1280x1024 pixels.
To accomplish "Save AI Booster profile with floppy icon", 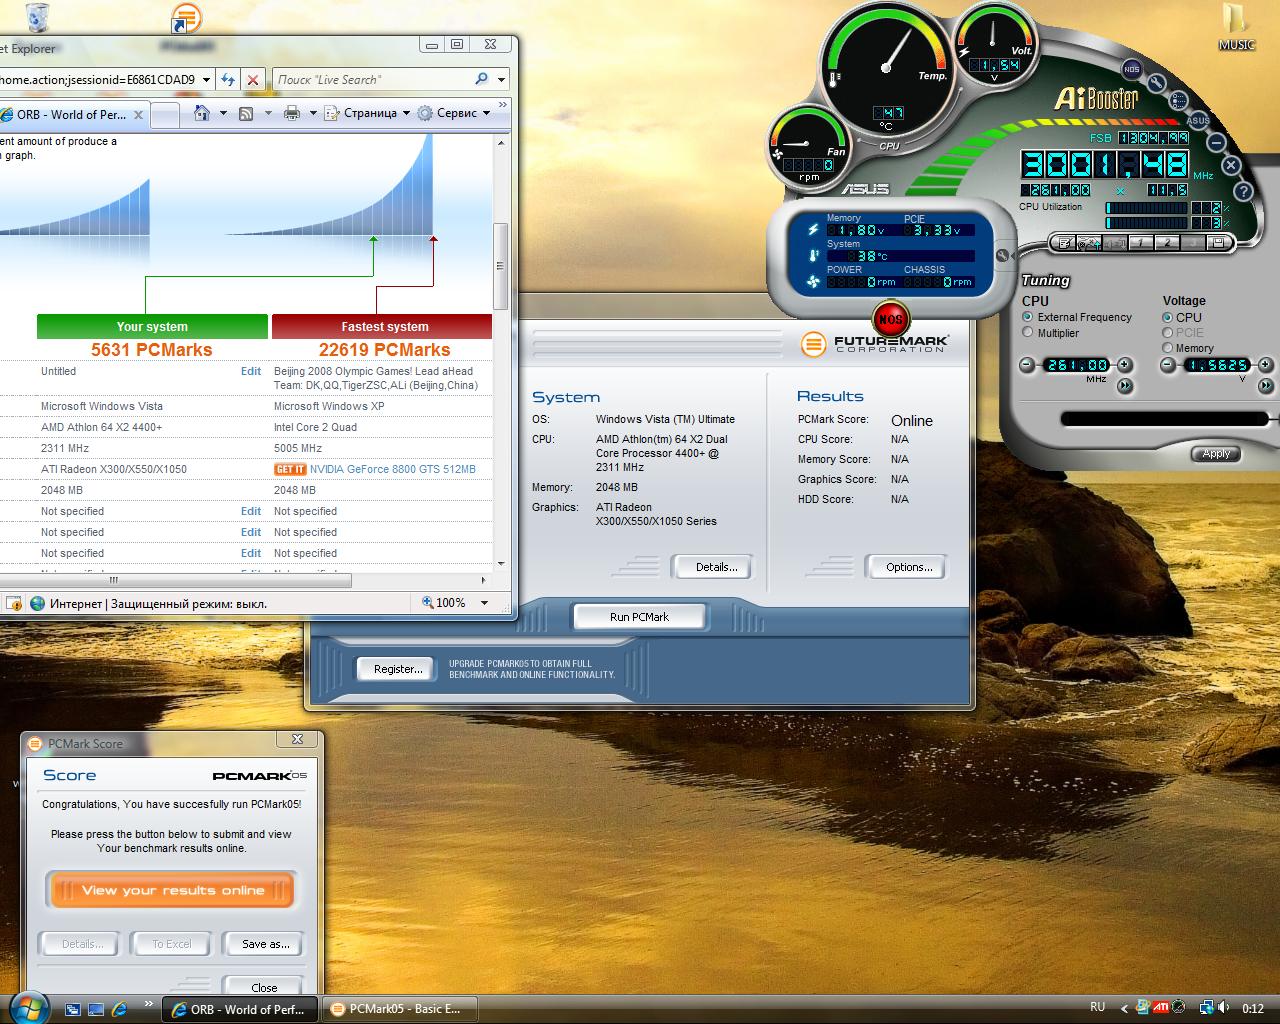I will click(1218, 242).
